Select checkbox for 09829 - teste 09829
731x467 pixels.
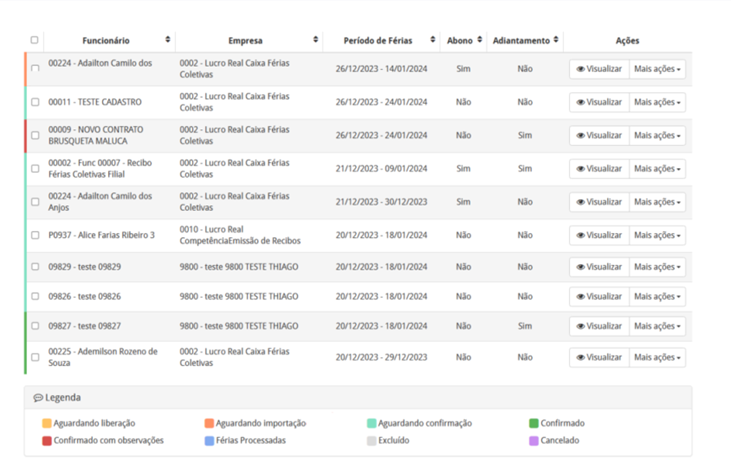(35, 267)
